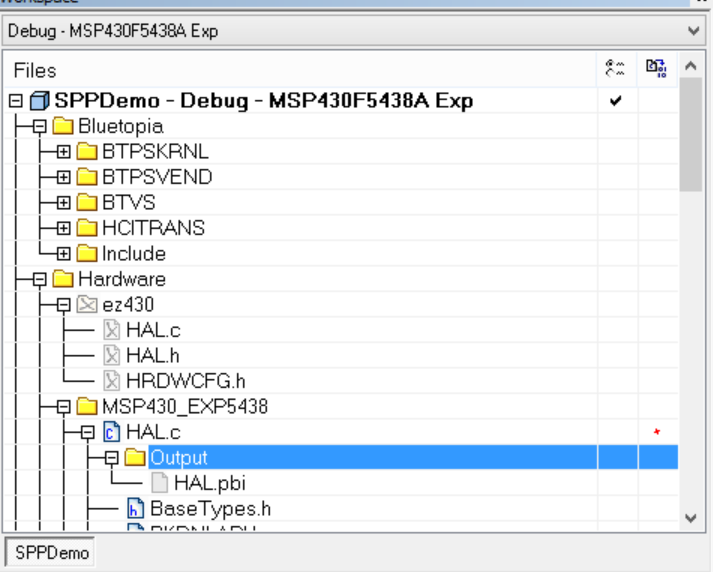
Task: Collapse the Hardware folder
Action: pyautogui.click(x=40, y=279)
